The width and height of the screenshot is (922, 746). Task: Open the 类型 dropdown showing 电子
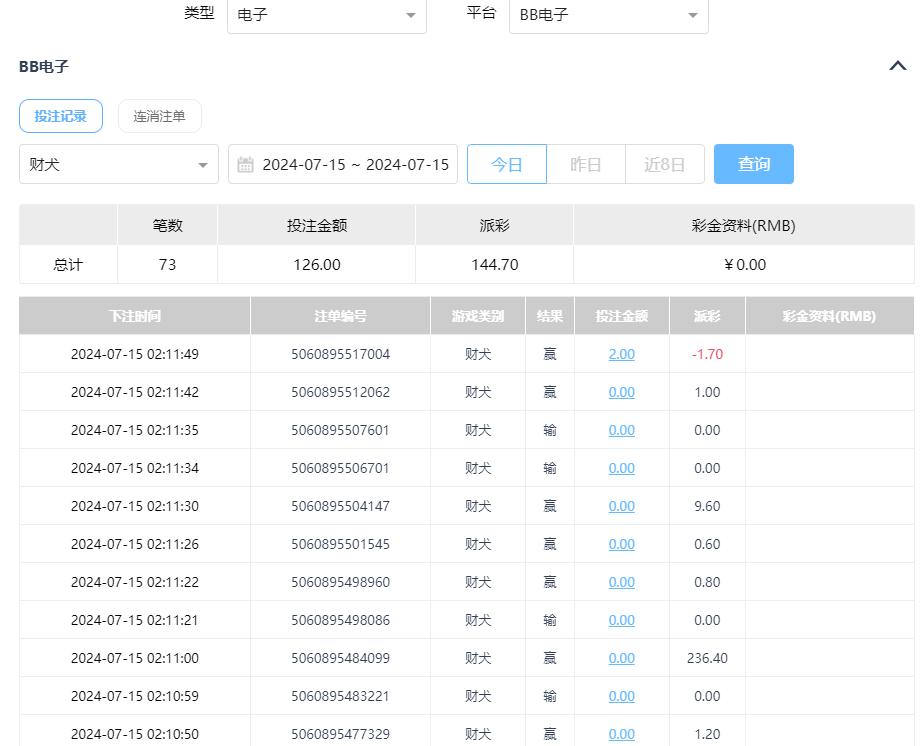[x=326, y=15]
